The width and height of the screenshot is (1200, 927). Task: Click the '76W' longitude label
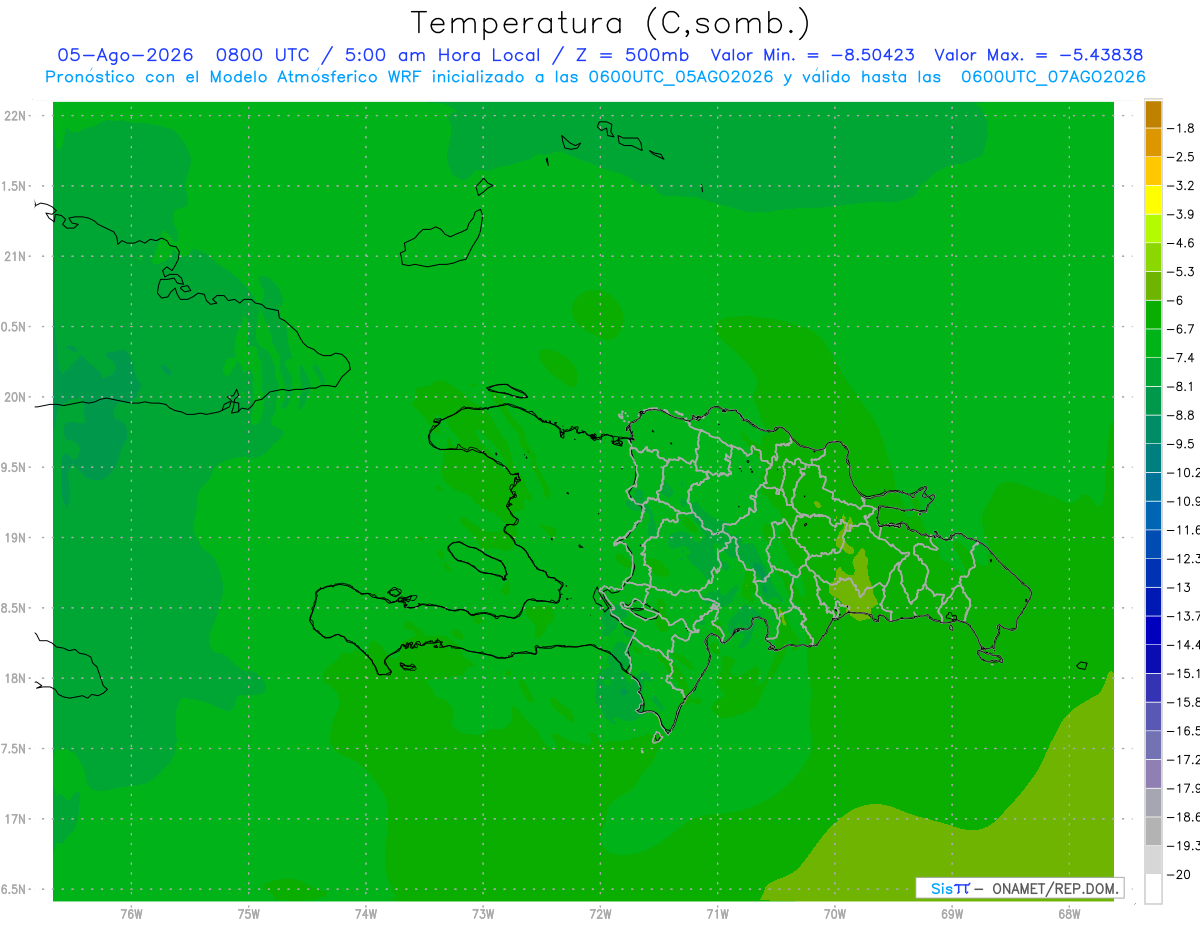pos(131,914)
